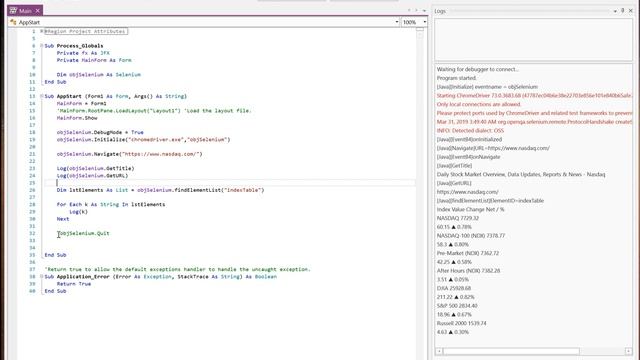This screenshot has width=640, height=360.
Task: Click 'After Hours (NDX) 7382.28' log entry
Action: coord(468,271)
